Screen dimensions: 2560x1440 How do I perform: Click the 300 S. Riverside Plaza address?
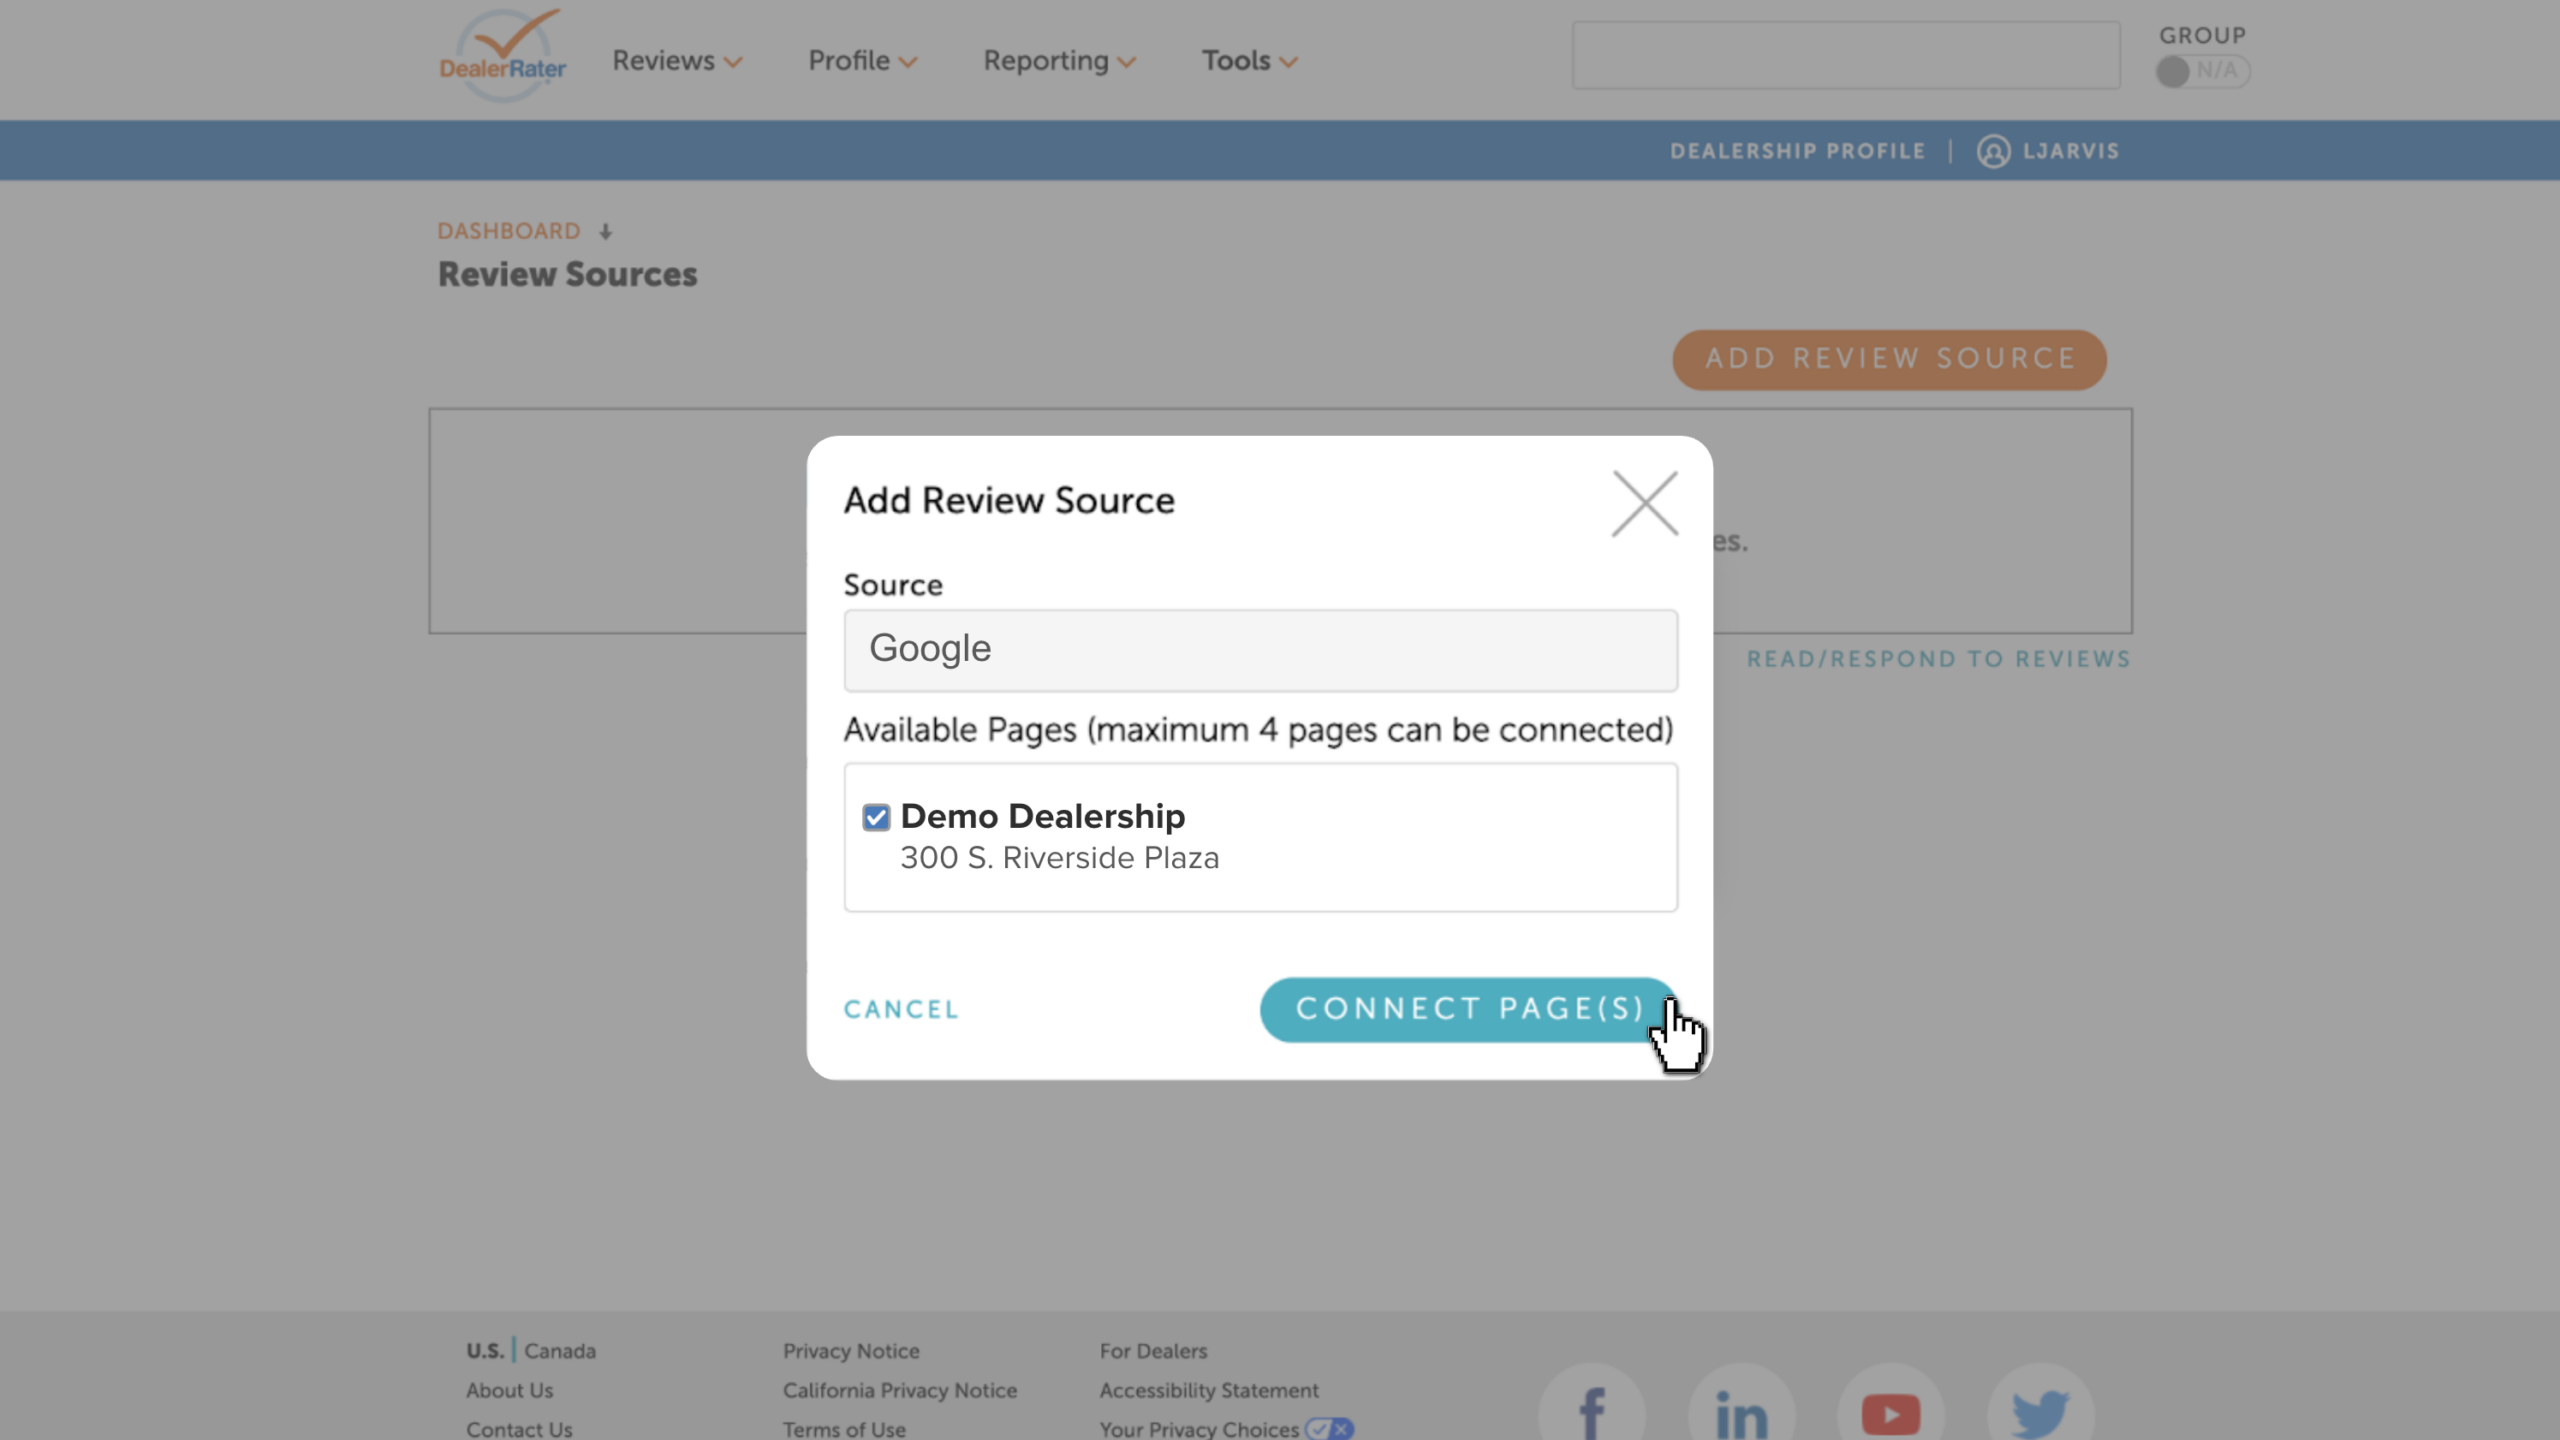(1059, 858)
